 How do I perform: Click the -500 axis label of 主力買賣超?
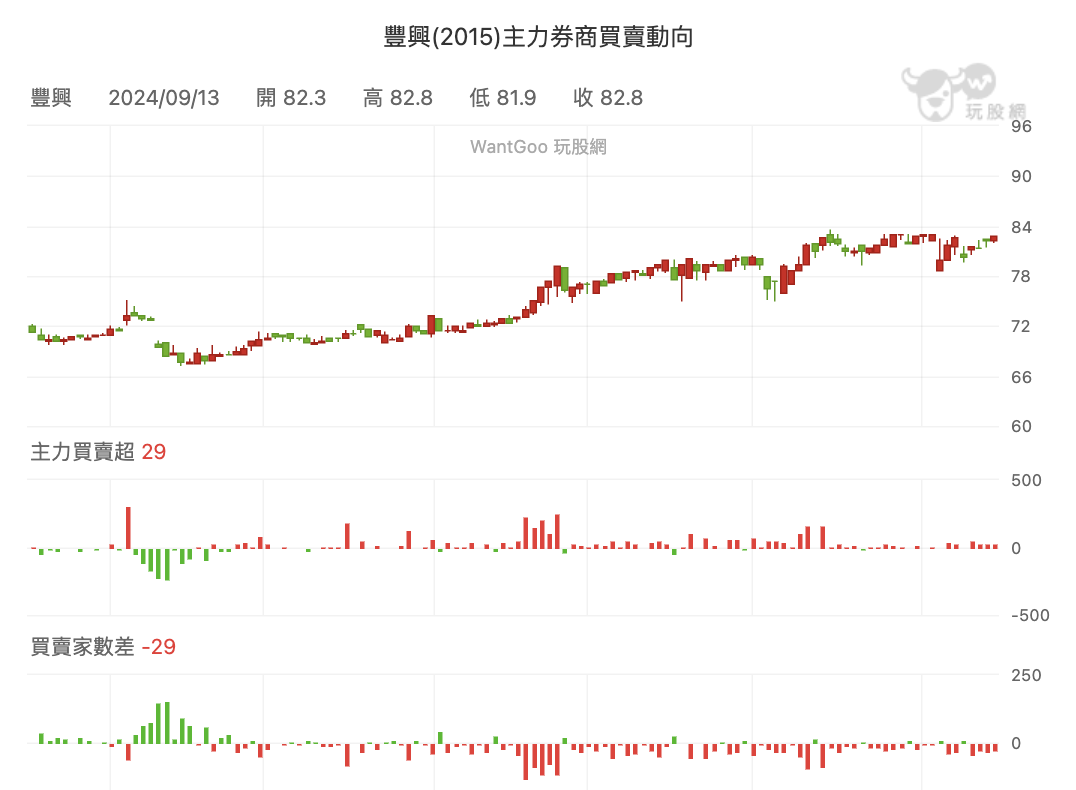click(x=1030, y=616)
